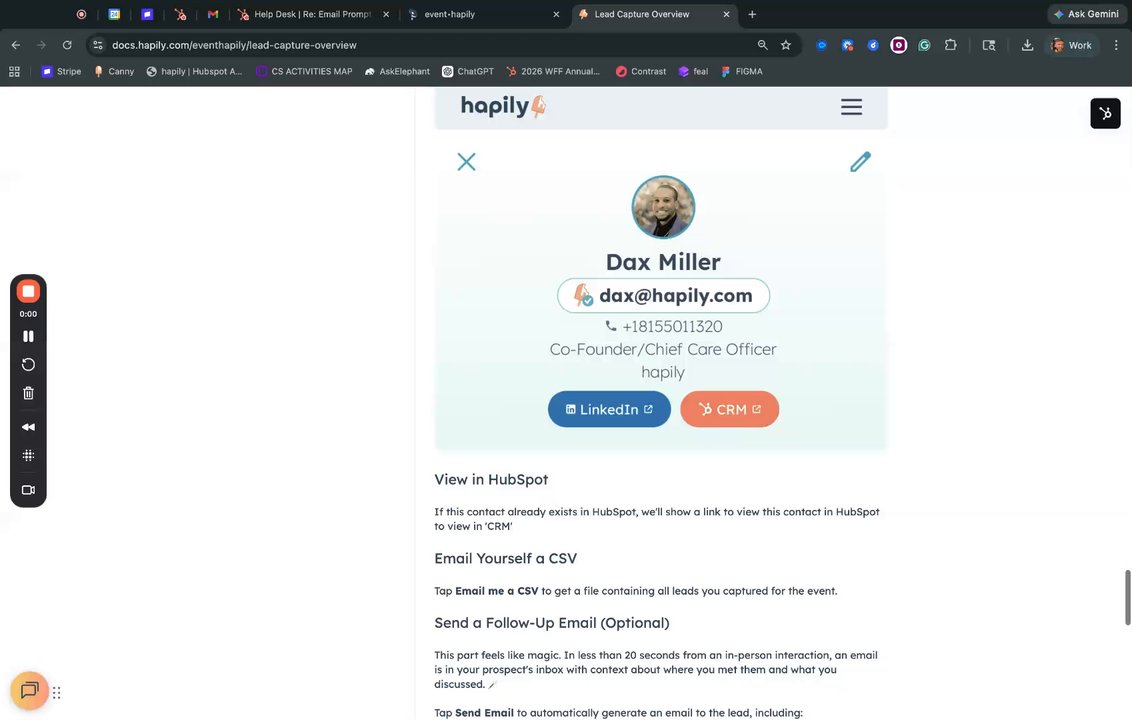This screenshot has width=1132, height=720.
Task: Switch to the Gmail pinned tab
Action: click(x=213, y=14)
